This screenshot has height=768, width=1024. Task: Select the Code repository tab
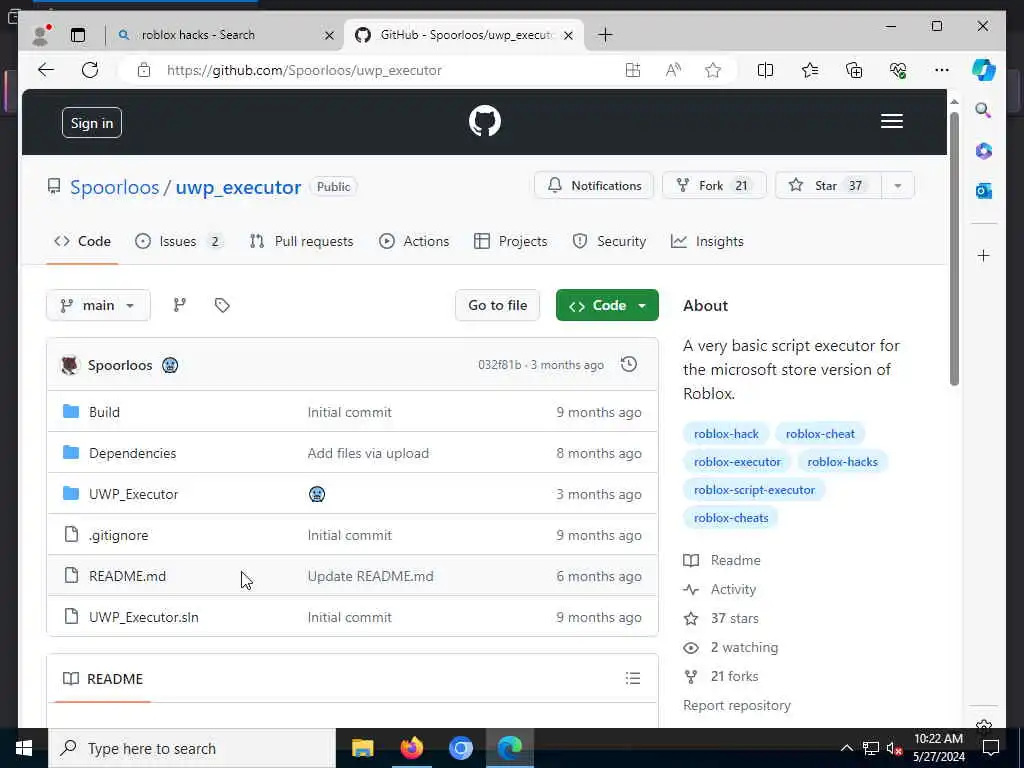click(82, 241)
